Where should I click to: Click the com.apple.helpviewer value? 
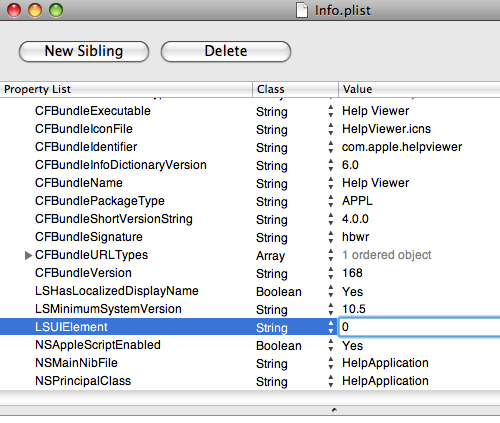pos(402,147)
